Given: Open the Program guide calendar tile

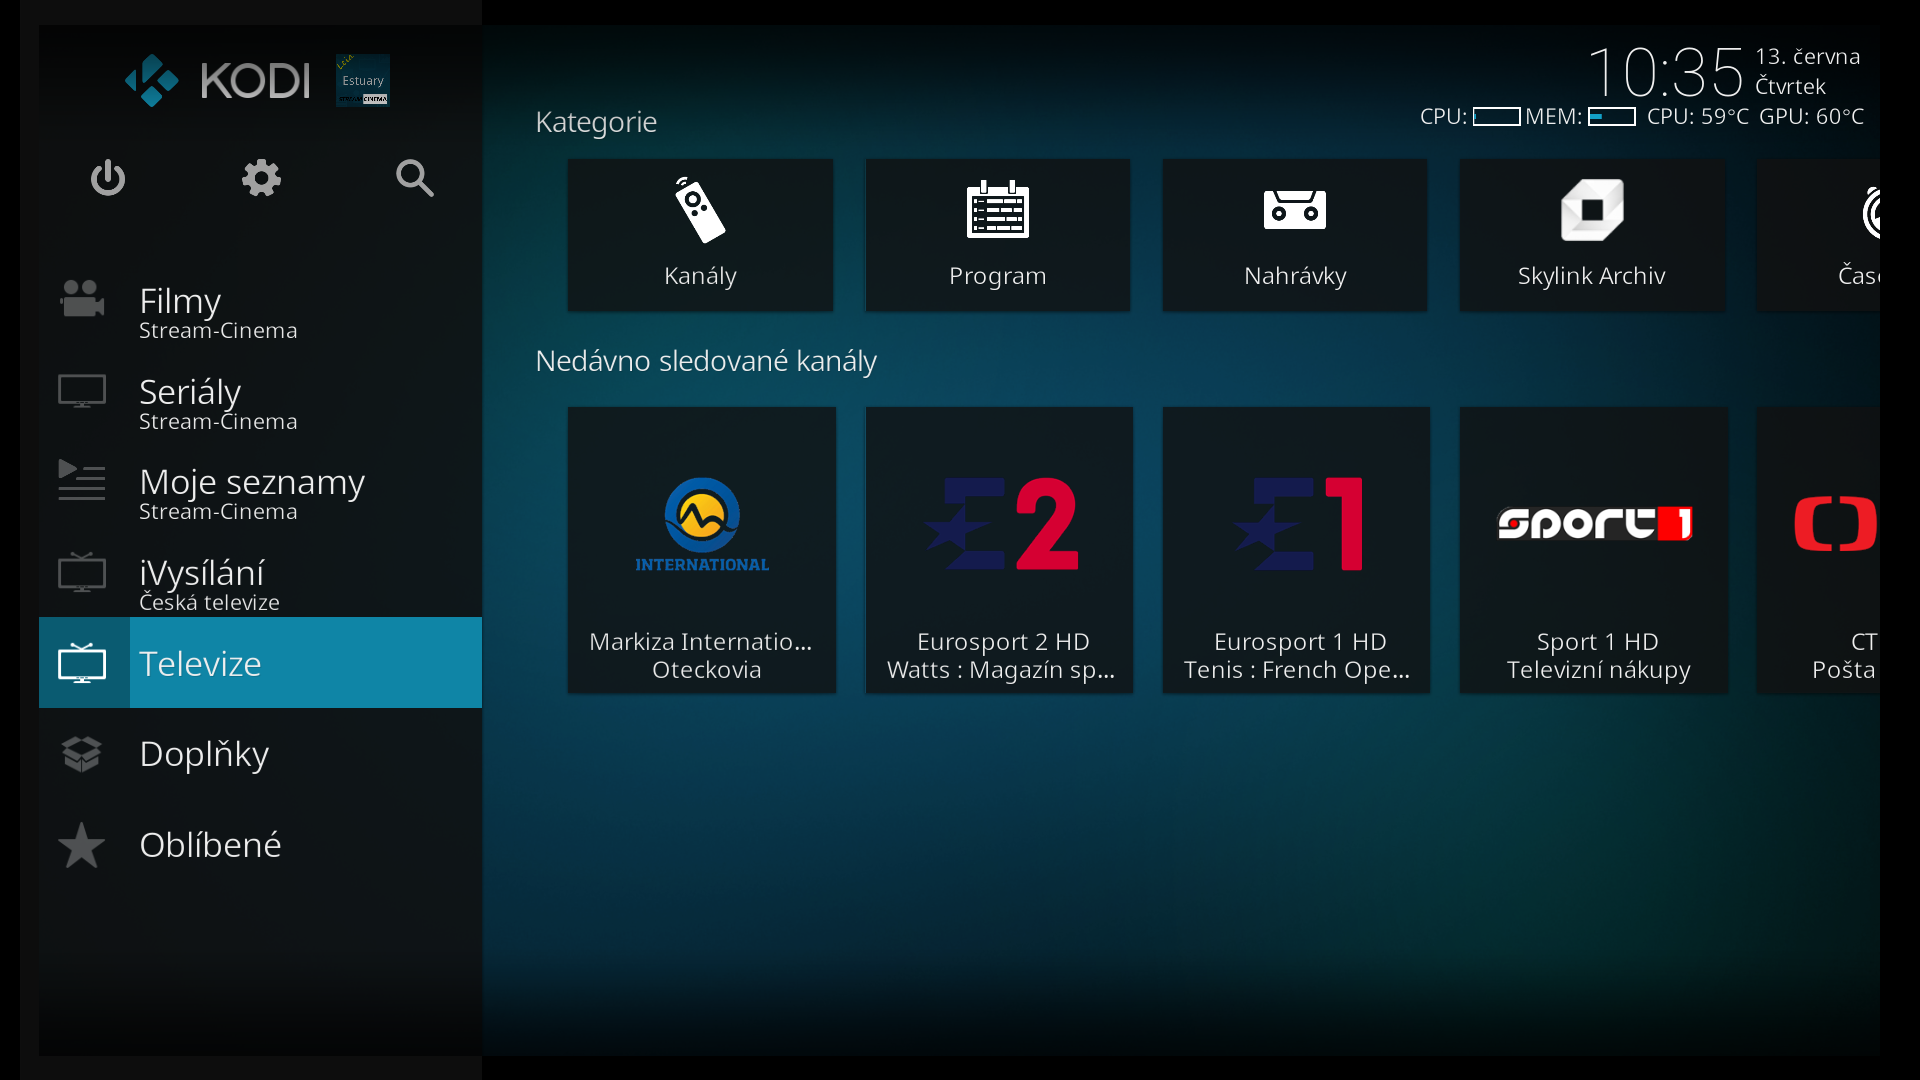Looking at the screenshot, I should point(997,235).
